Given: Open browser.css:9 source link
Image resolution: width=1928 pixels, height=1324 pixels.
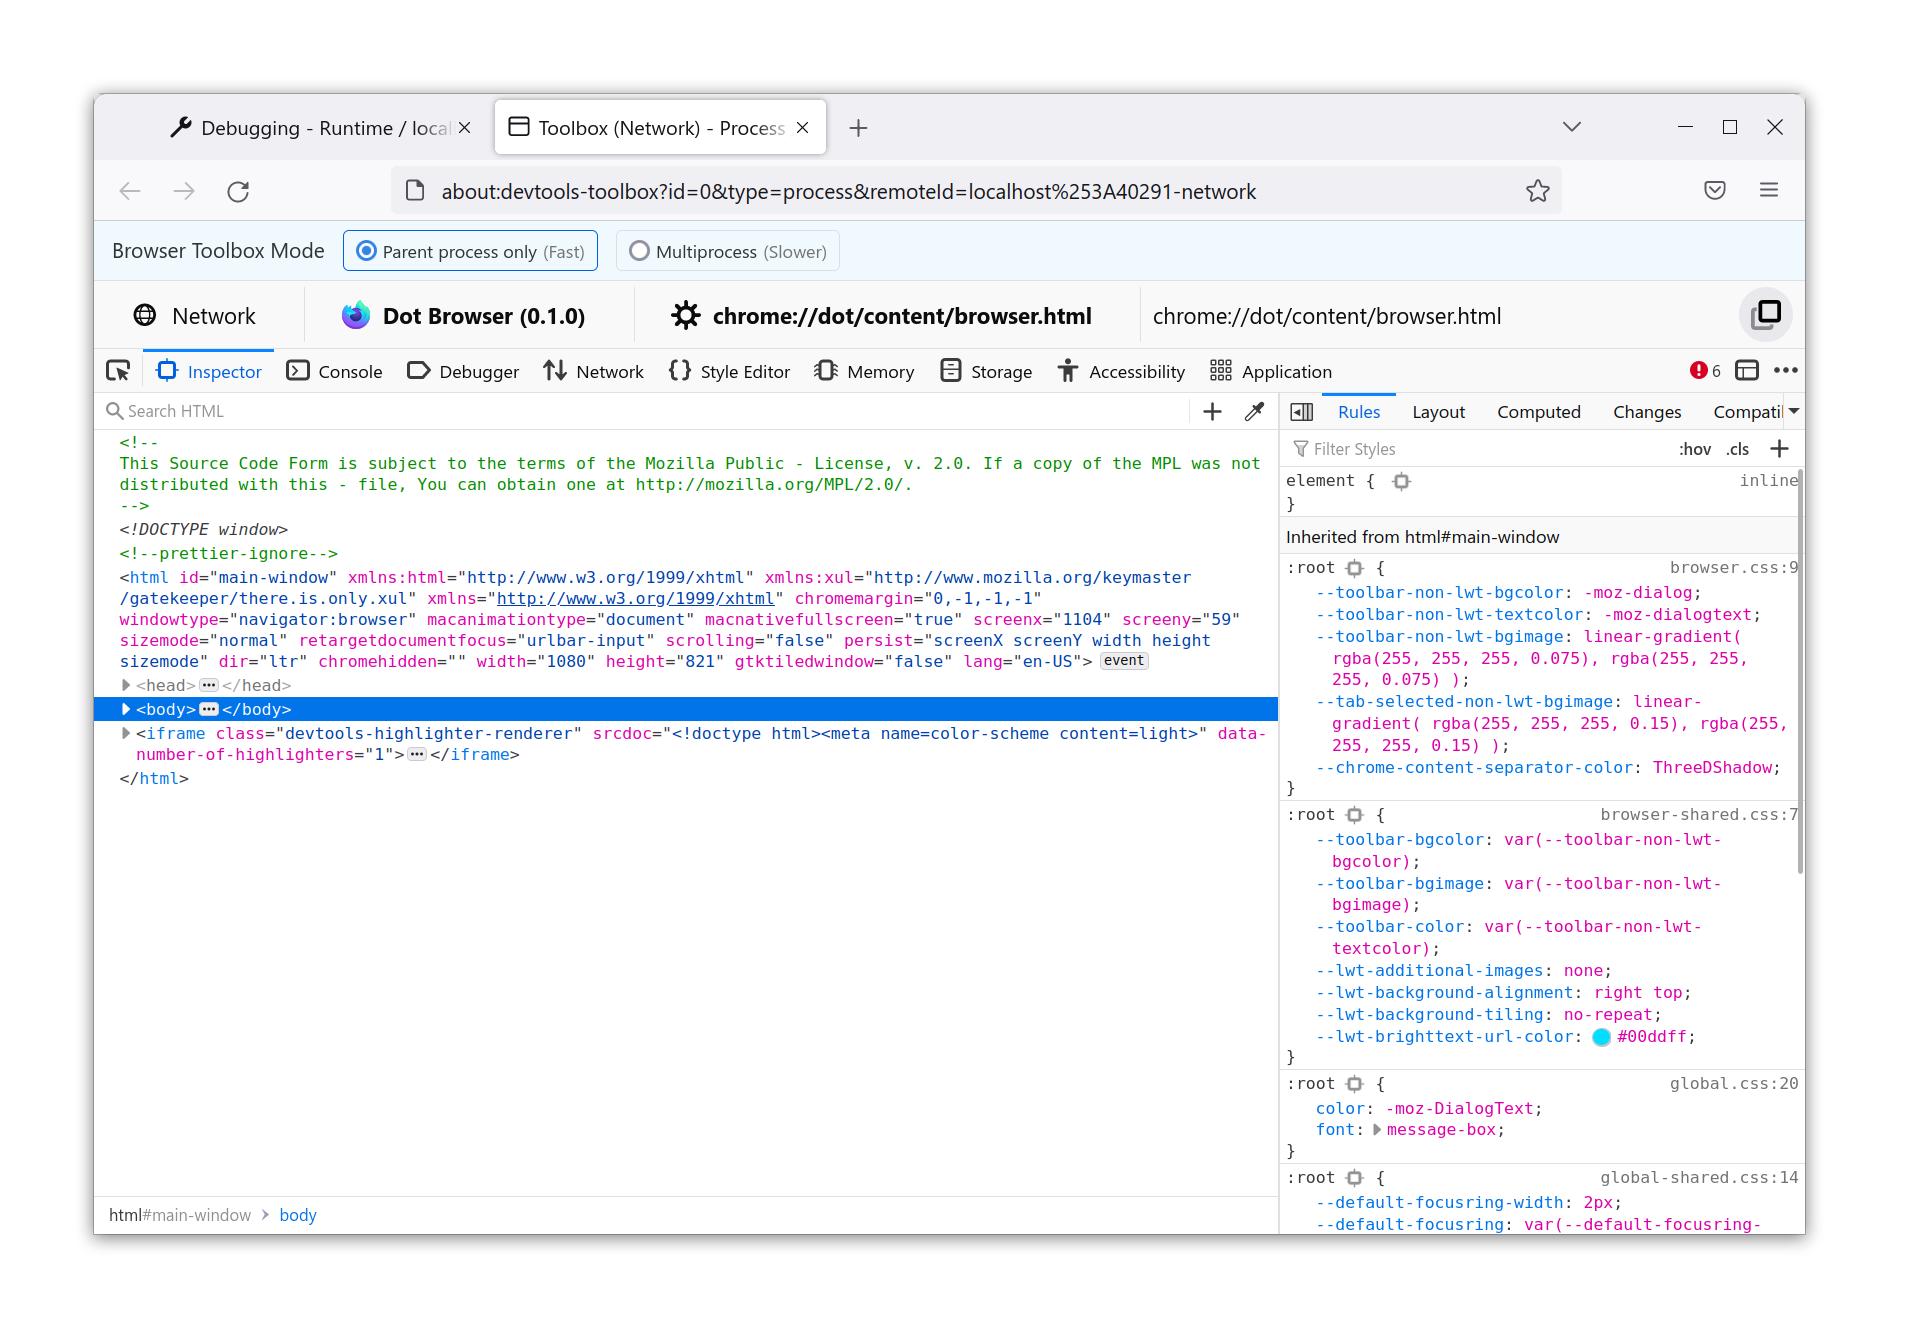Looking at the screenshot, I should click(x=1733, y=568).
